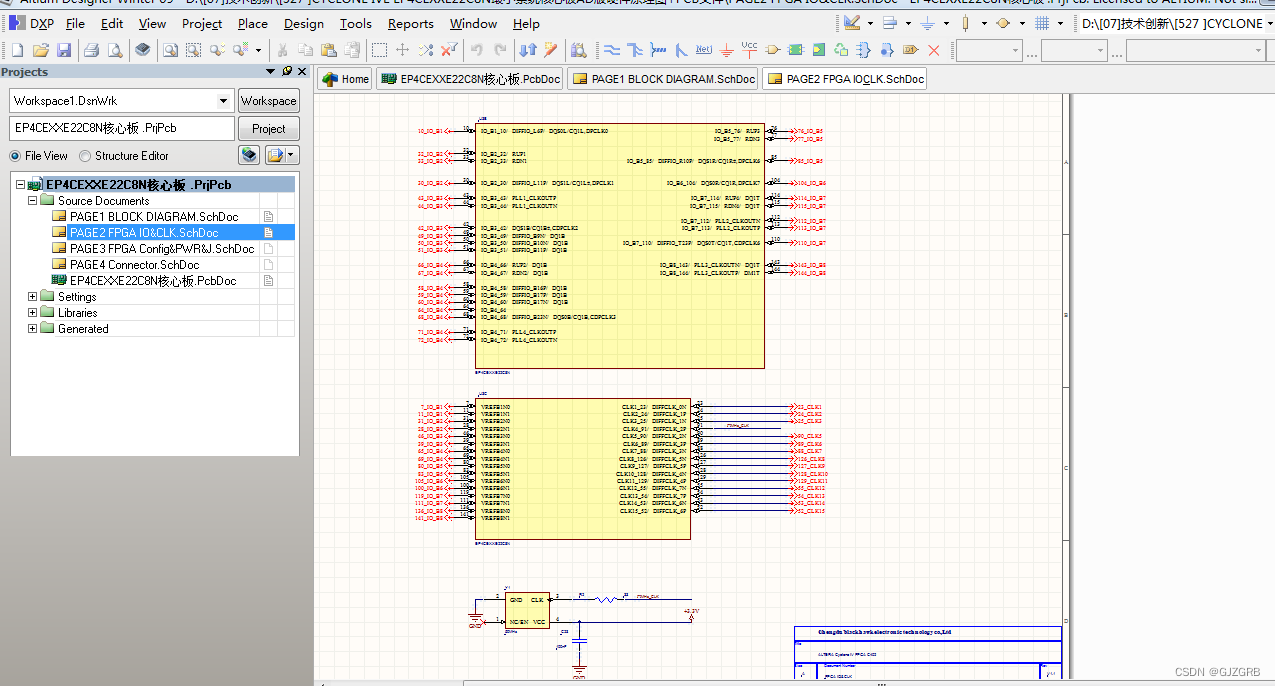Click the Place Bus tool icon
1275x686 pixels.
(x=635, y=49)
